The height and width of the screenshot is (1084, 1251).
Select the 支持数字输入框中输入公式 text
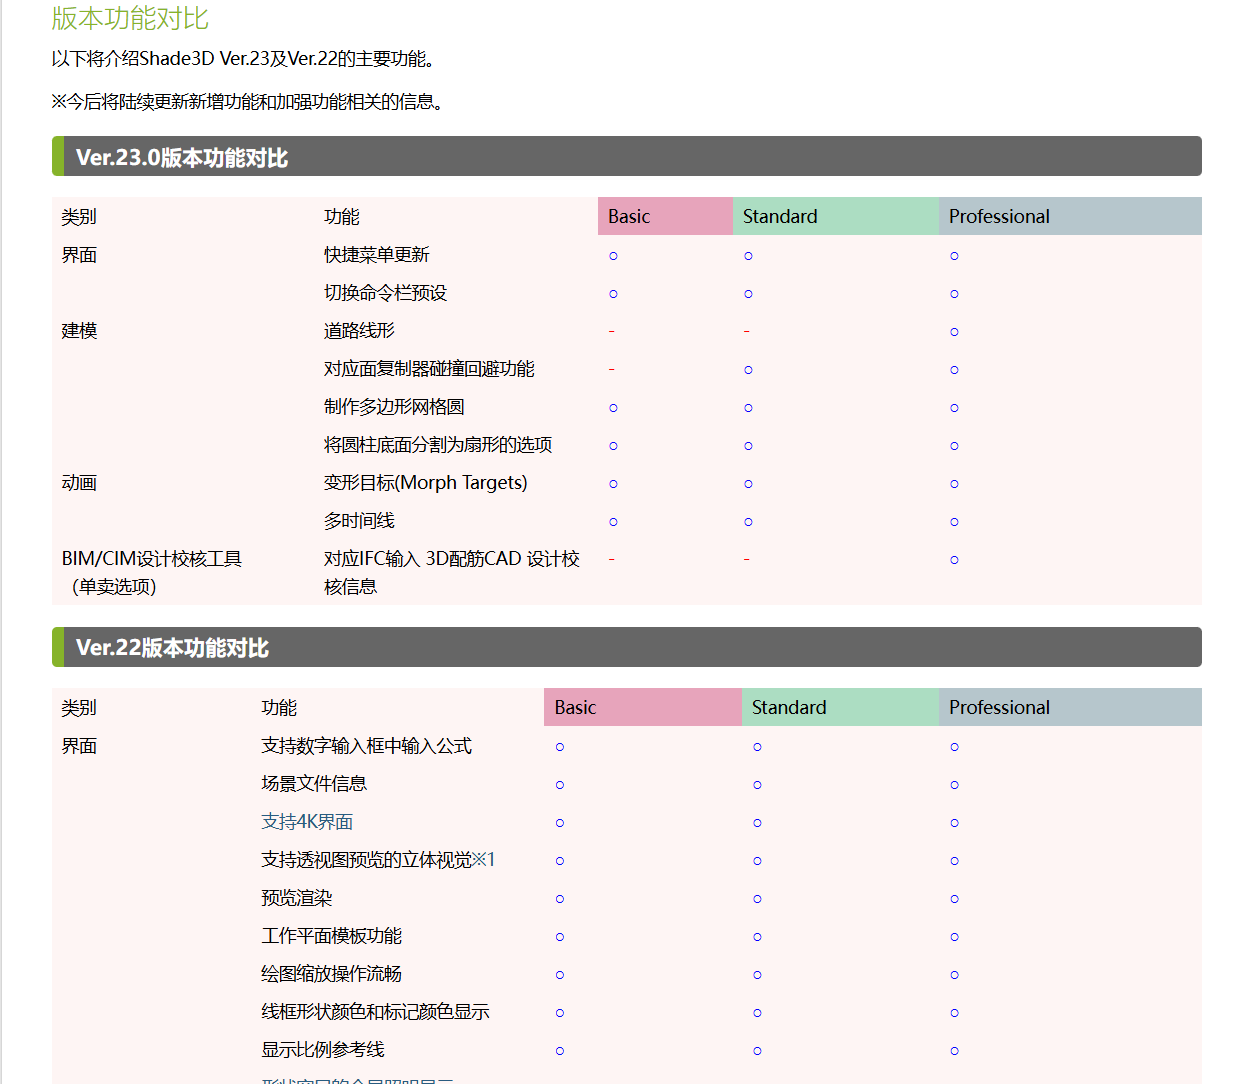[x=366, y=746]
